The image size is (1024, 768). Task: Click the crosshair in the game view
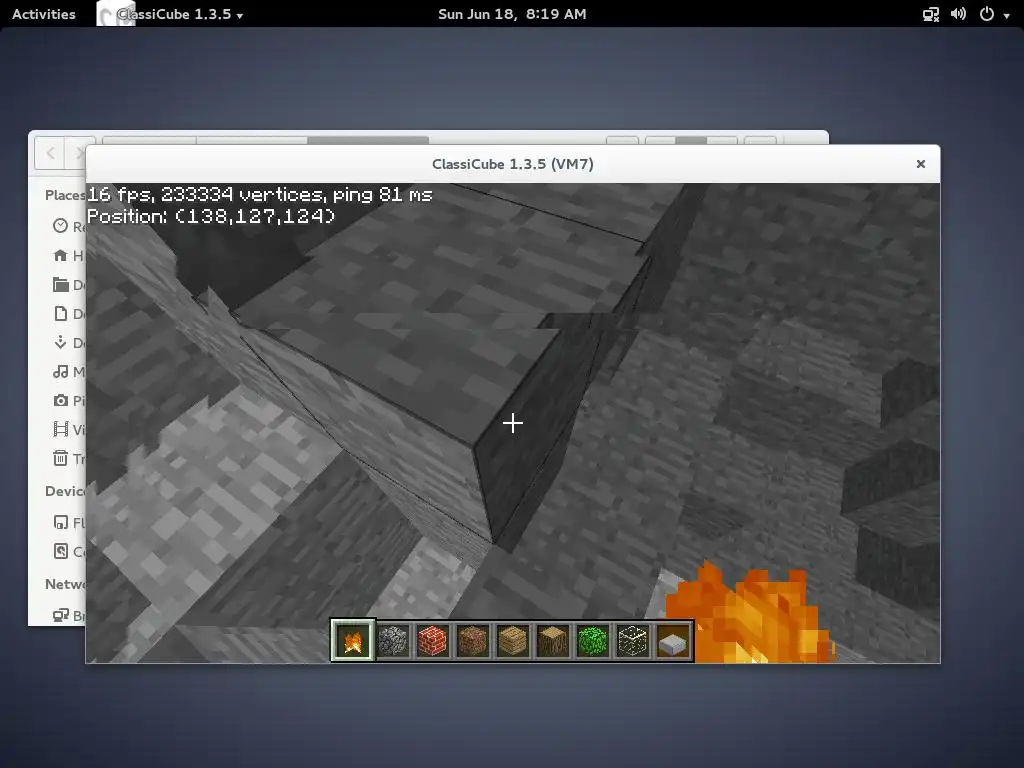pos(513,423)
